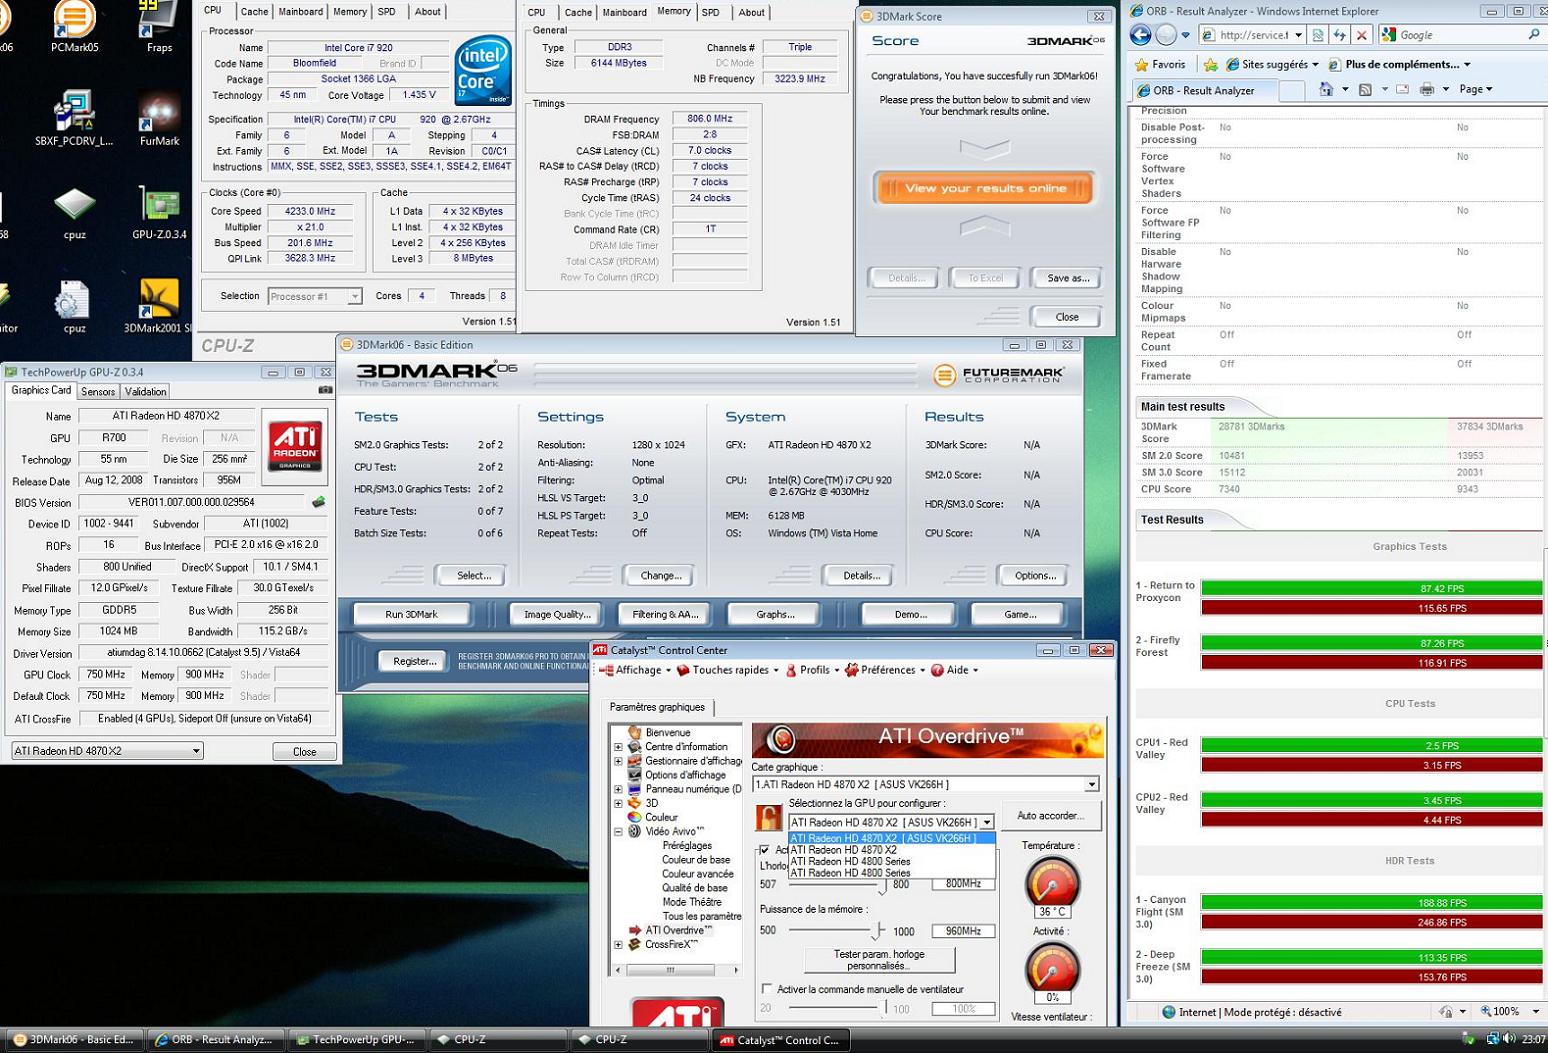Viewport: 1548px width, 1053px height.
Task: Select ATI Overdrive in Catalyst tree
Action: click(x=678, y=930)
